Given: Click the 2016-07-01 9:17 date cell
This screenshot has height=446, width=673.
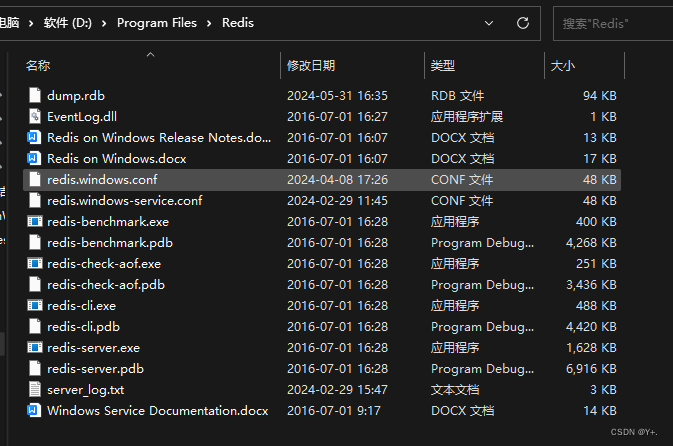Looking at the screenshot, I should (x=334, y=410).
